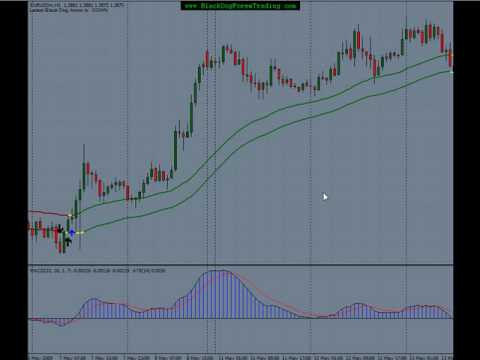480x360 pixels.
Task: Select the MACD indicator label in the lower pane
Action: (x=98, y=271)
